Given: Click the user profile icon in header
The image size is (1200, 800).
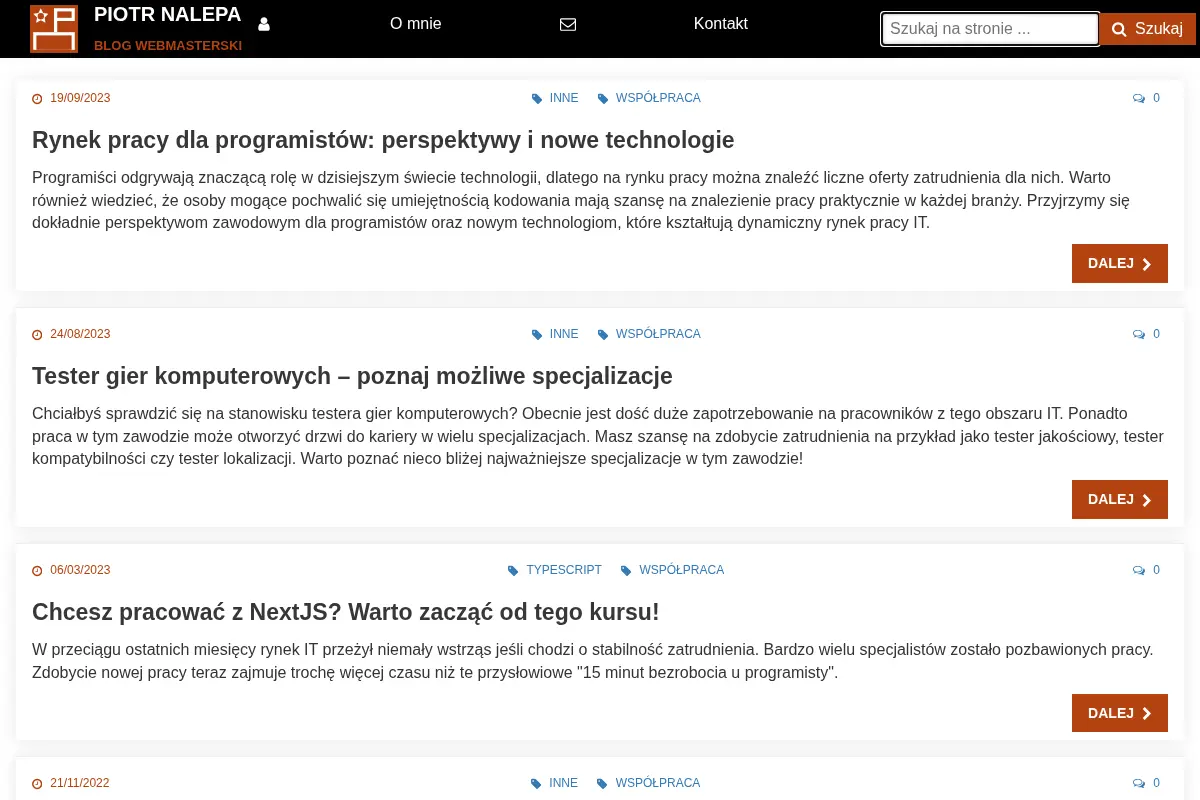Looking at the screenshot, I should 264,24.
